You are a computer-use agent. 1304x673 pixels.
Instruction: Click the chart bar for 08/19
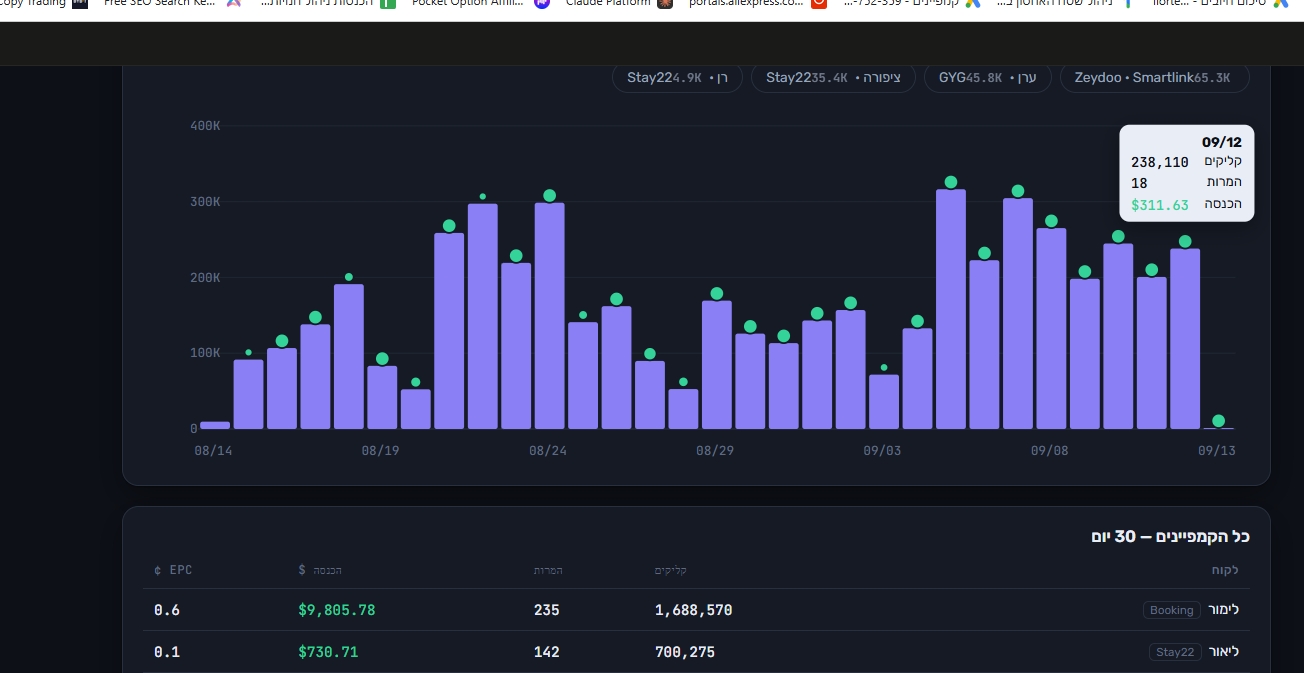pos(382,397)
